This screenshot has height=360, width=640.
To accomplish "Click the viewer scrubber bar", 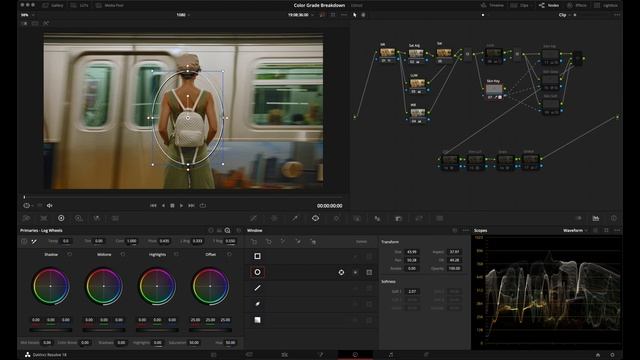I will pyautogui.click(x=184, y=197).
